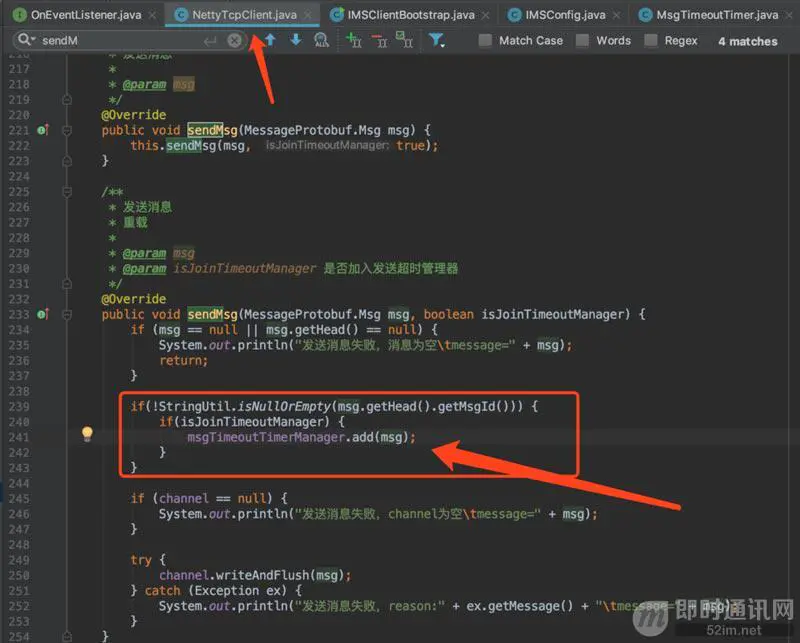Close the MsgTimeoutTimer.java tab

[789, 15]
